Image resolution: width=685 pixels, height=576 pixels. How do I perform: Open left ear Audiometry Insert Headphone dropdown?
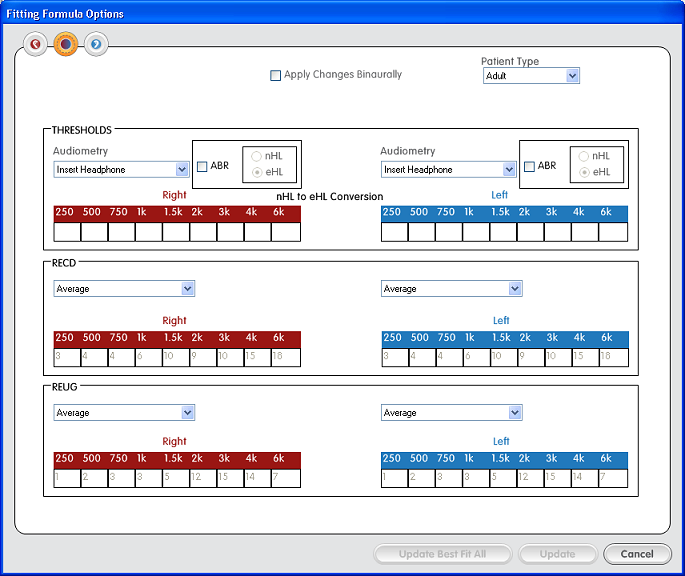(449, 170)
